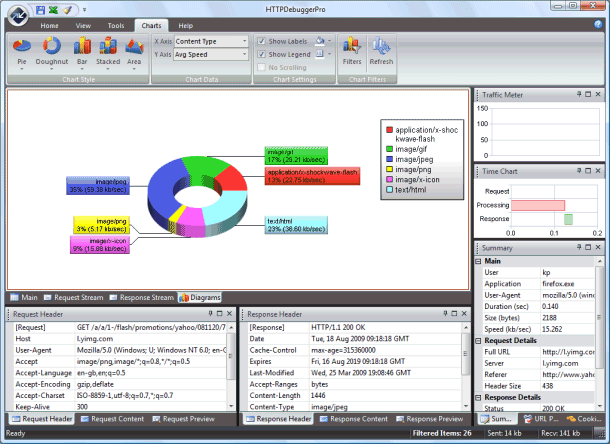Open the legend position dropdown arrow
The width and height of the screenshot is (610, 444).
330,54
